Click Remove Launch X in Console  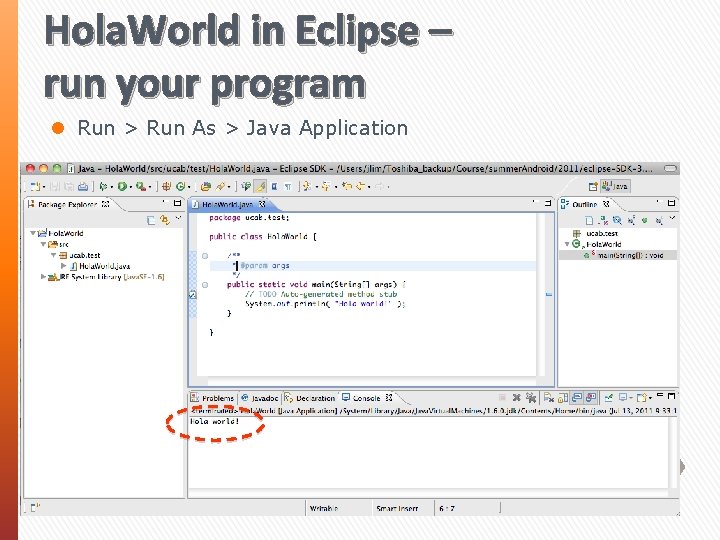[516, 398]
